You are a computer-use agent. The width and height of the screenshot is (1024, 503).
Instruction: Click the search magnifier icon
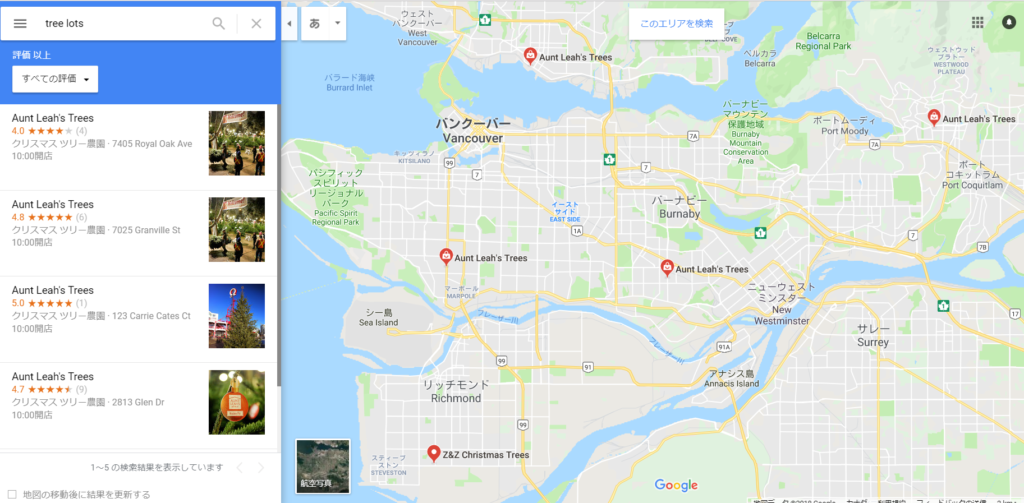[x=219, y=24]
